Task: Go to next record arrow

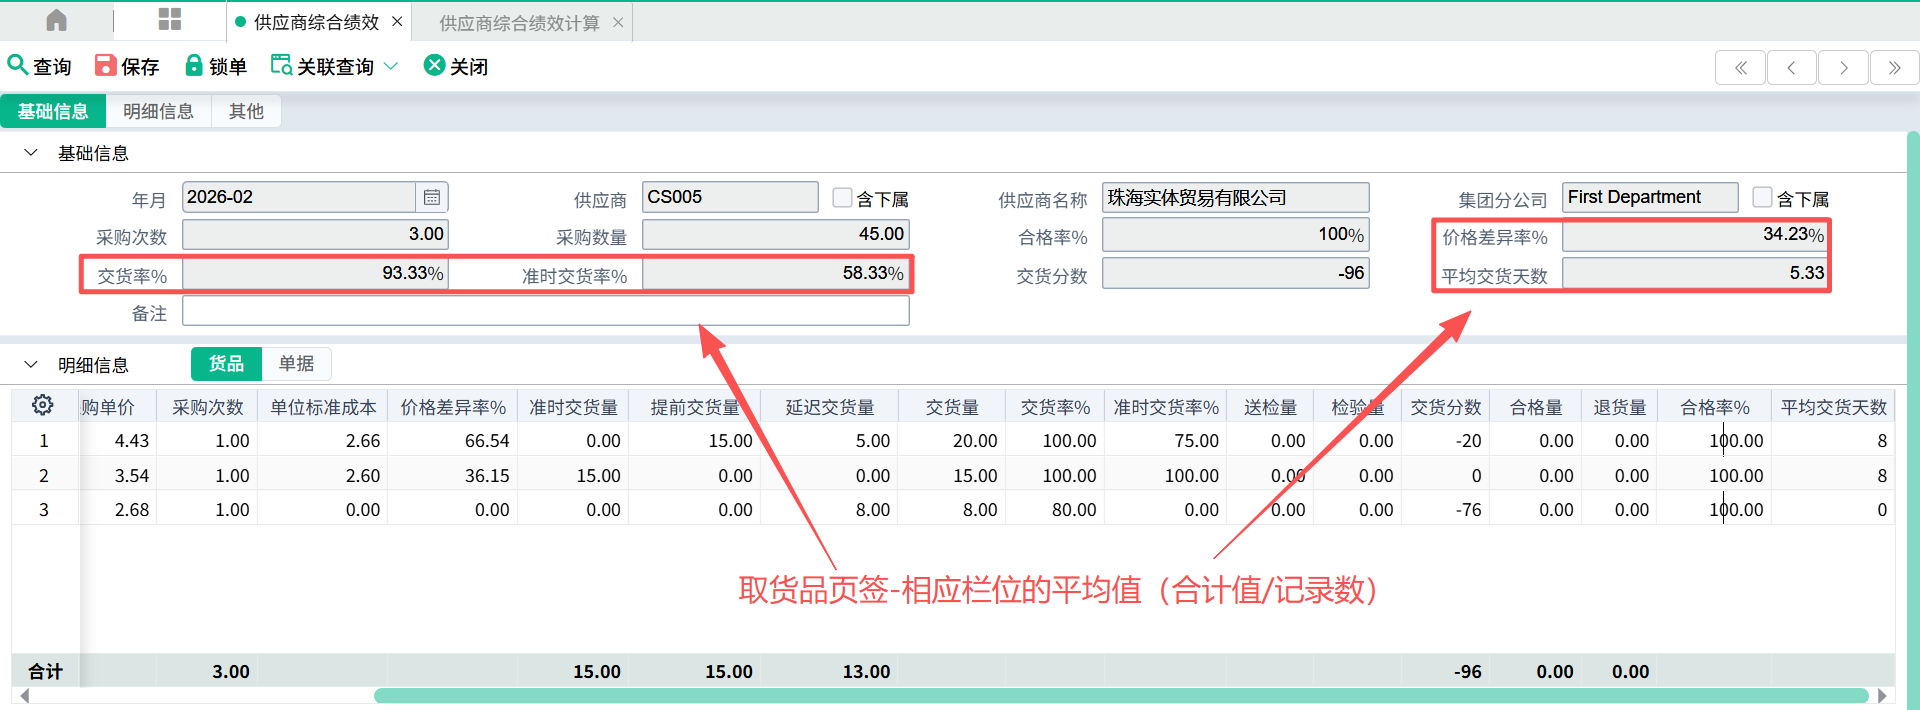Action: tap(1843, 68)
